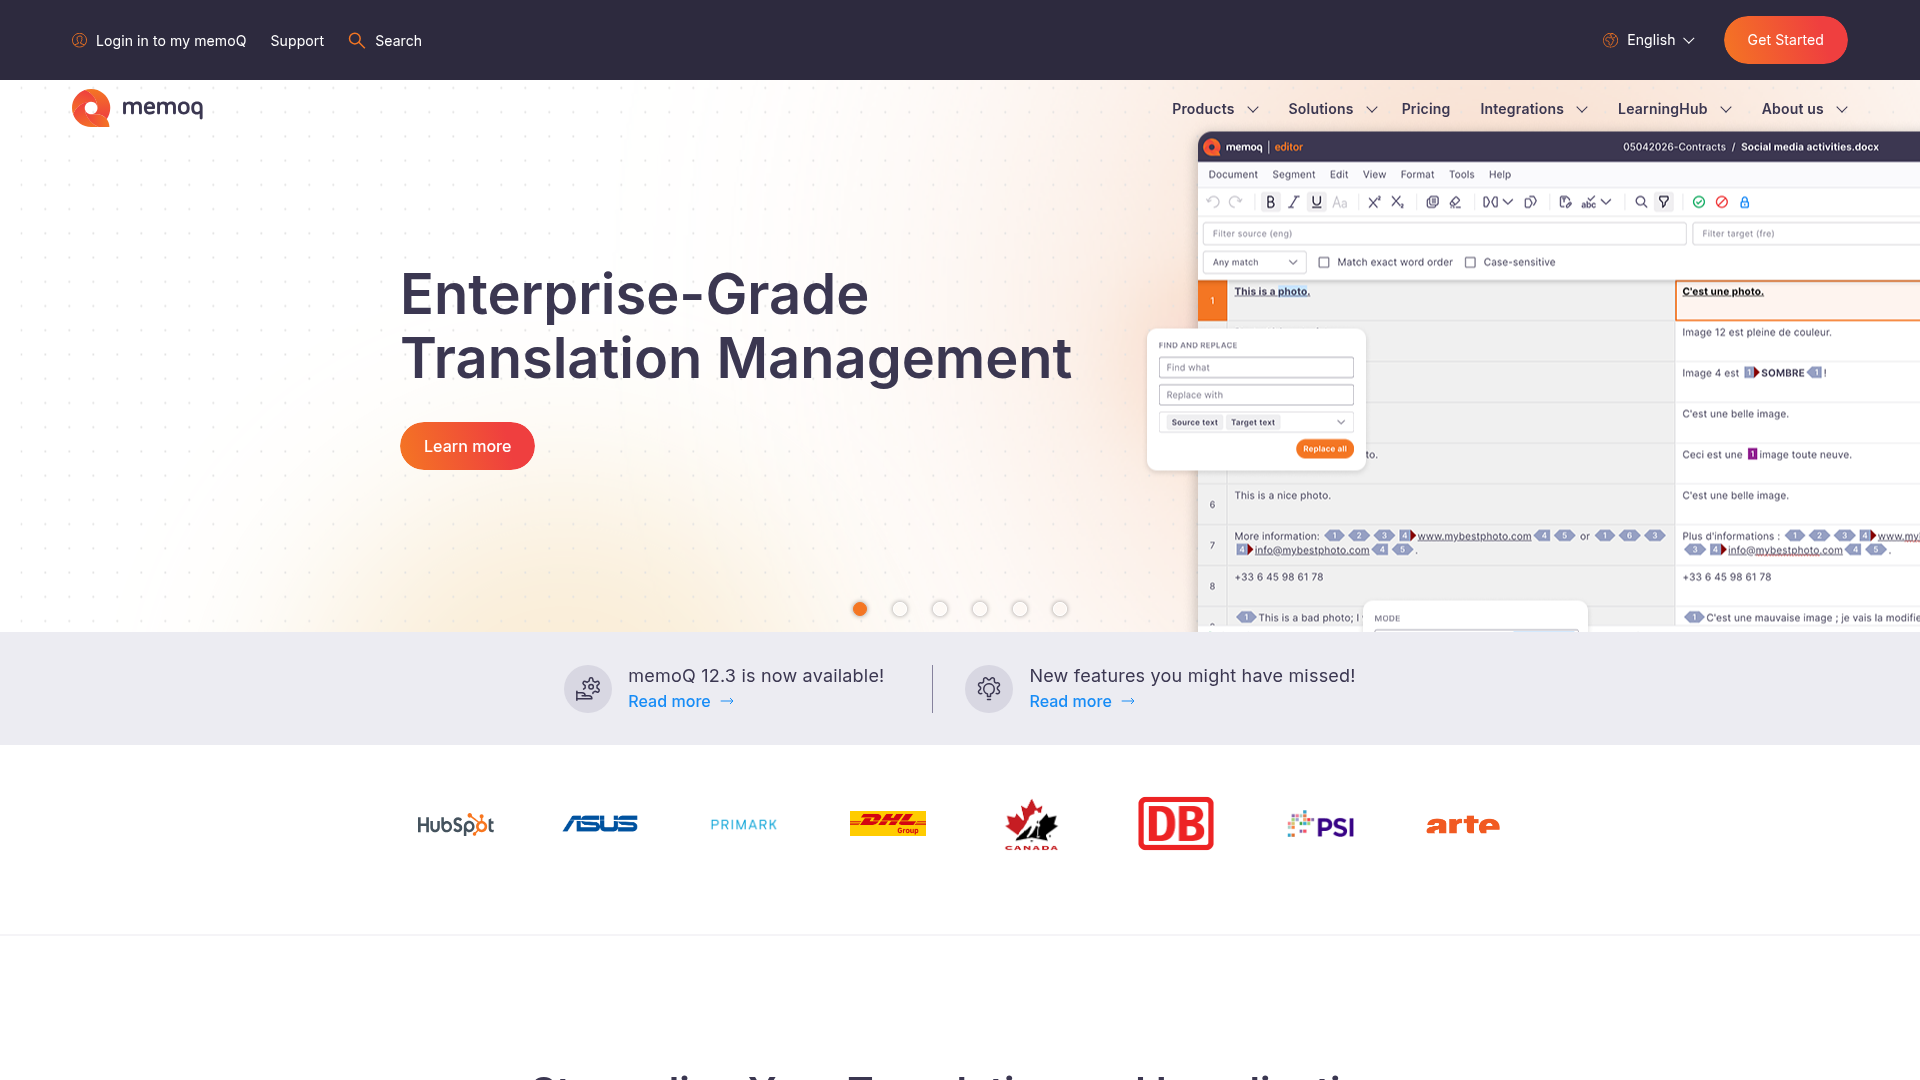Click the lightbulb icon by New features
1920x1080 pixels.
pos(989,689)
